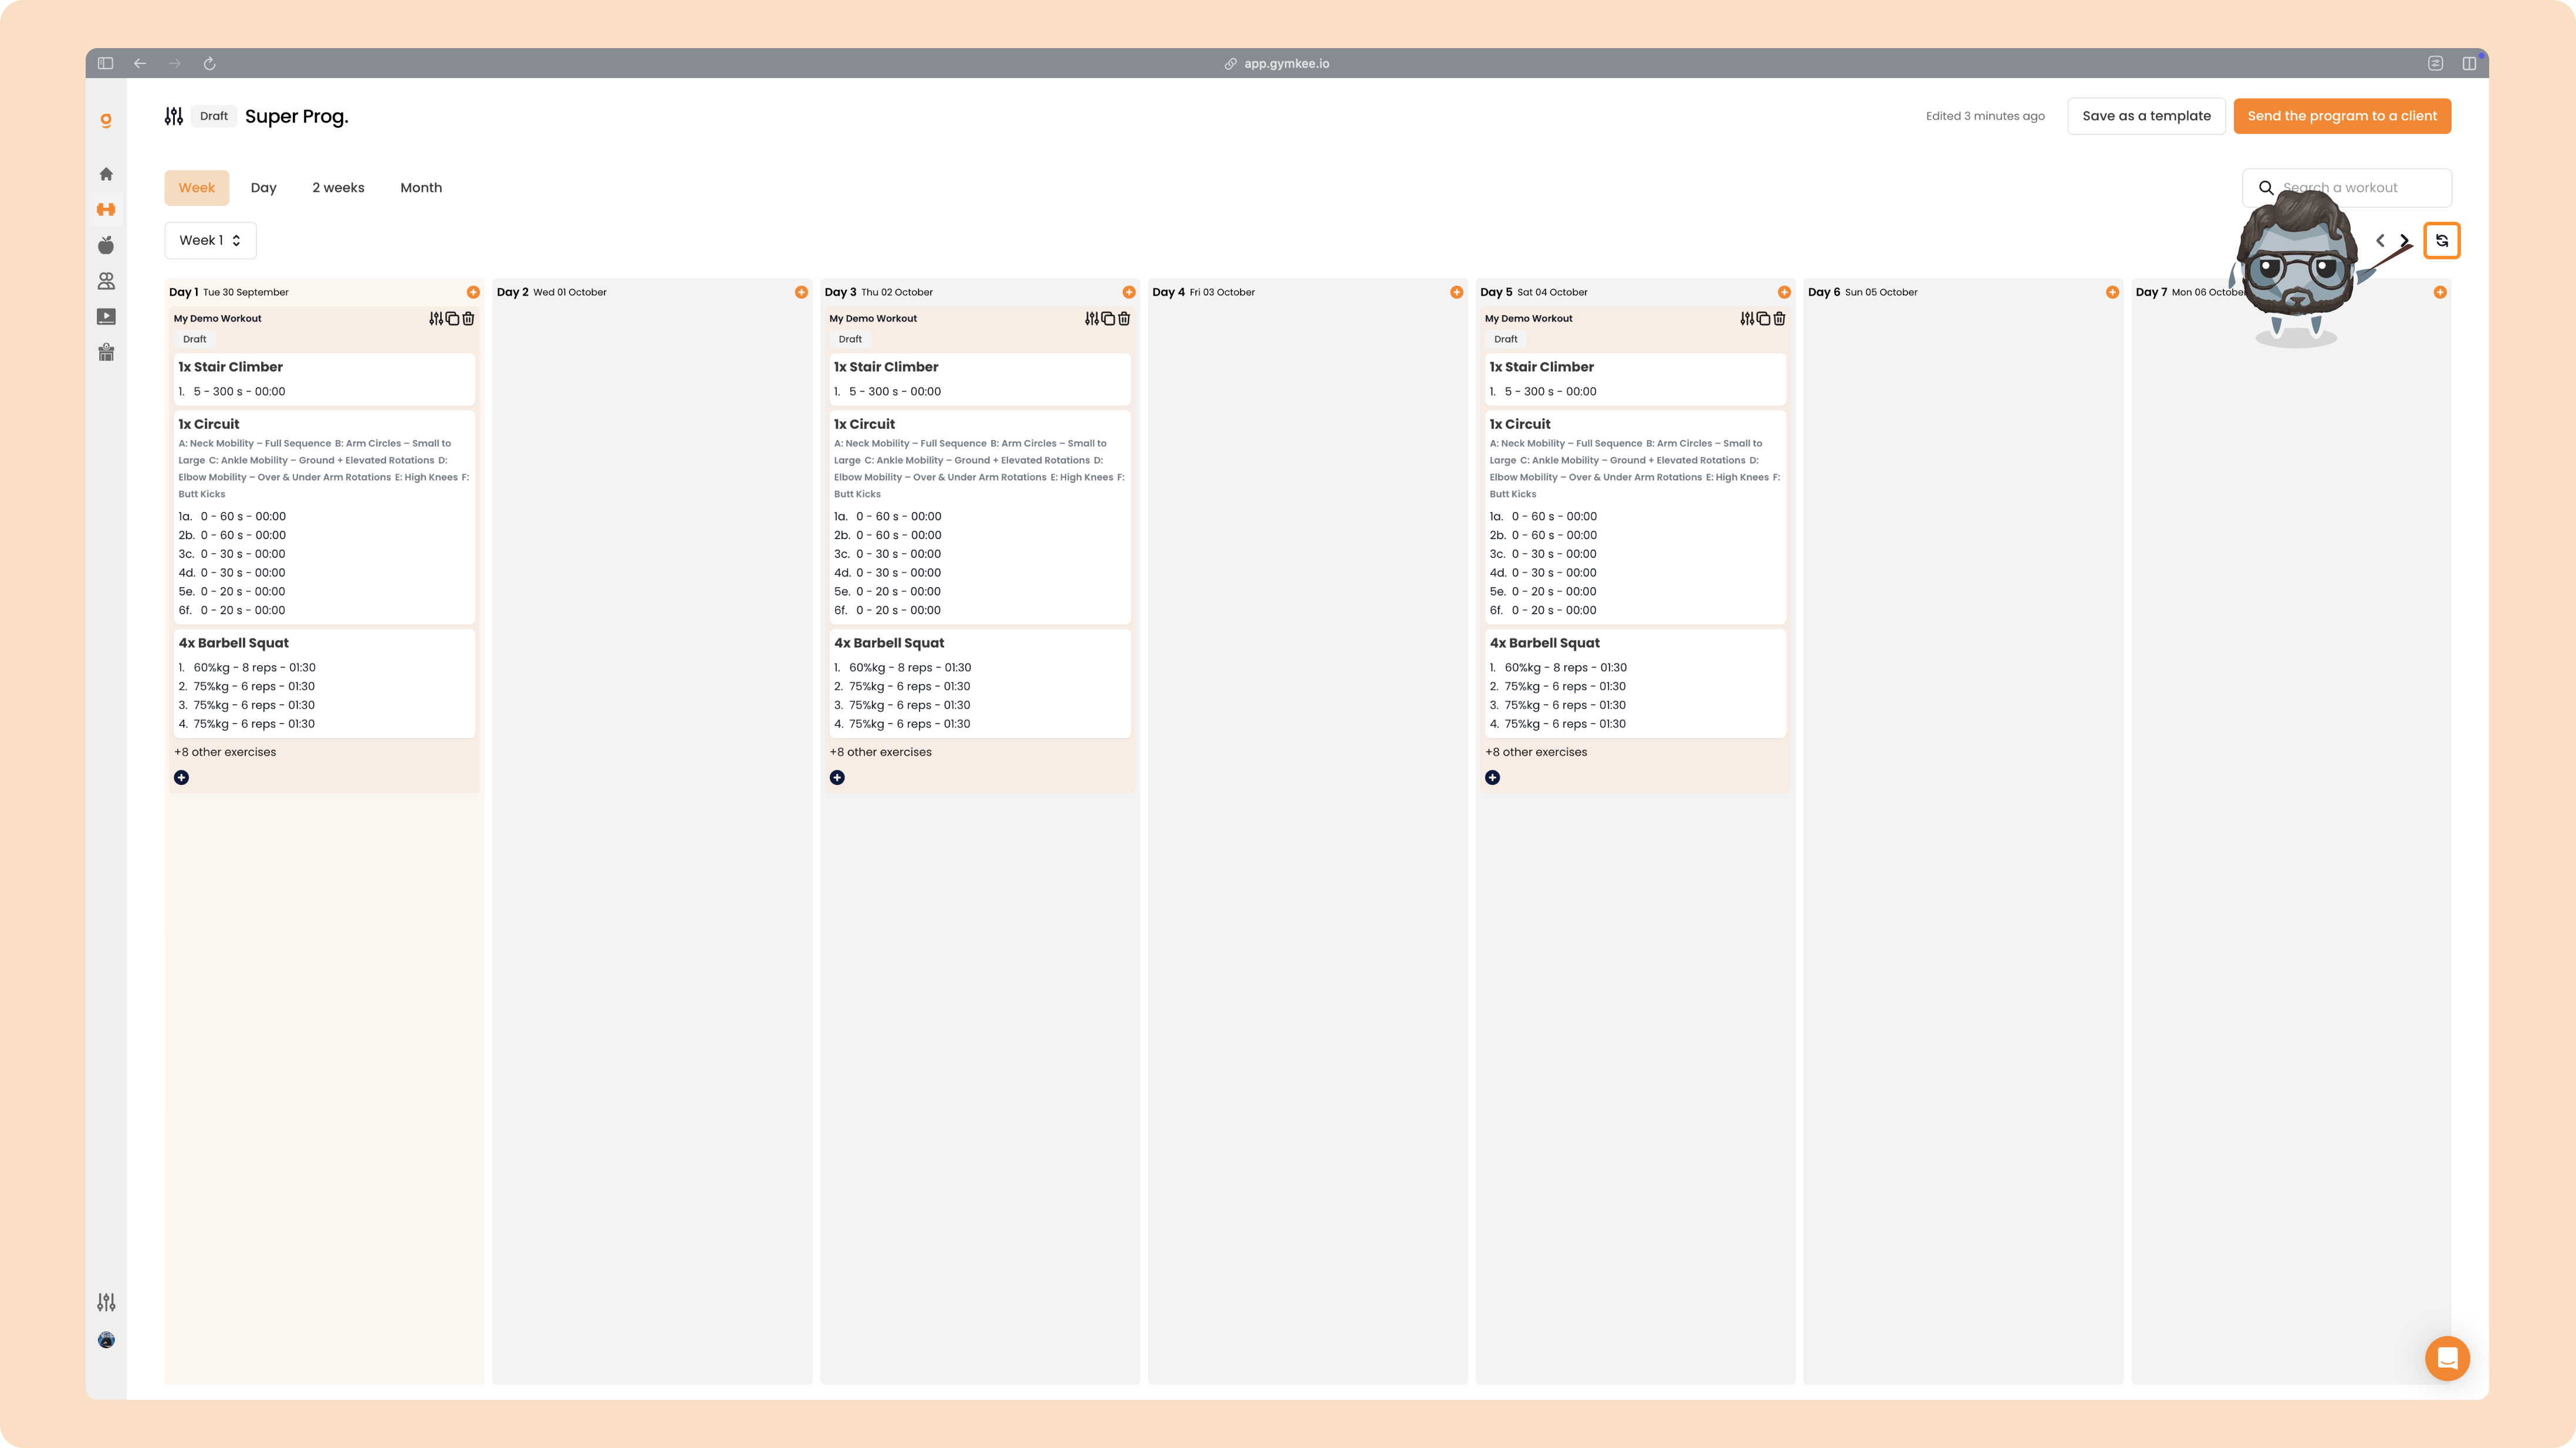Click the app.gymkee.io address bar
This screenshot has height=1448, width=2576.
[1277, 63]
